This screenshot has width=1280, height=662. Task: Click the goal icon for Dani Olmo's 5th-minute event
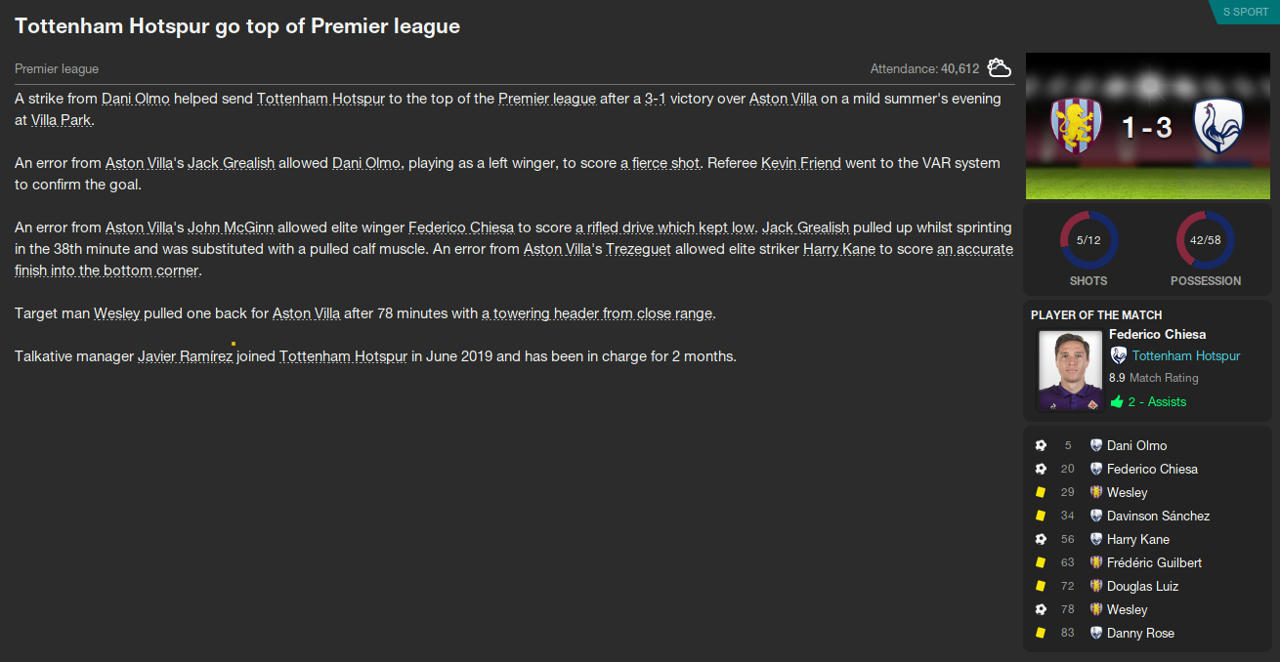pos(1041,446)
